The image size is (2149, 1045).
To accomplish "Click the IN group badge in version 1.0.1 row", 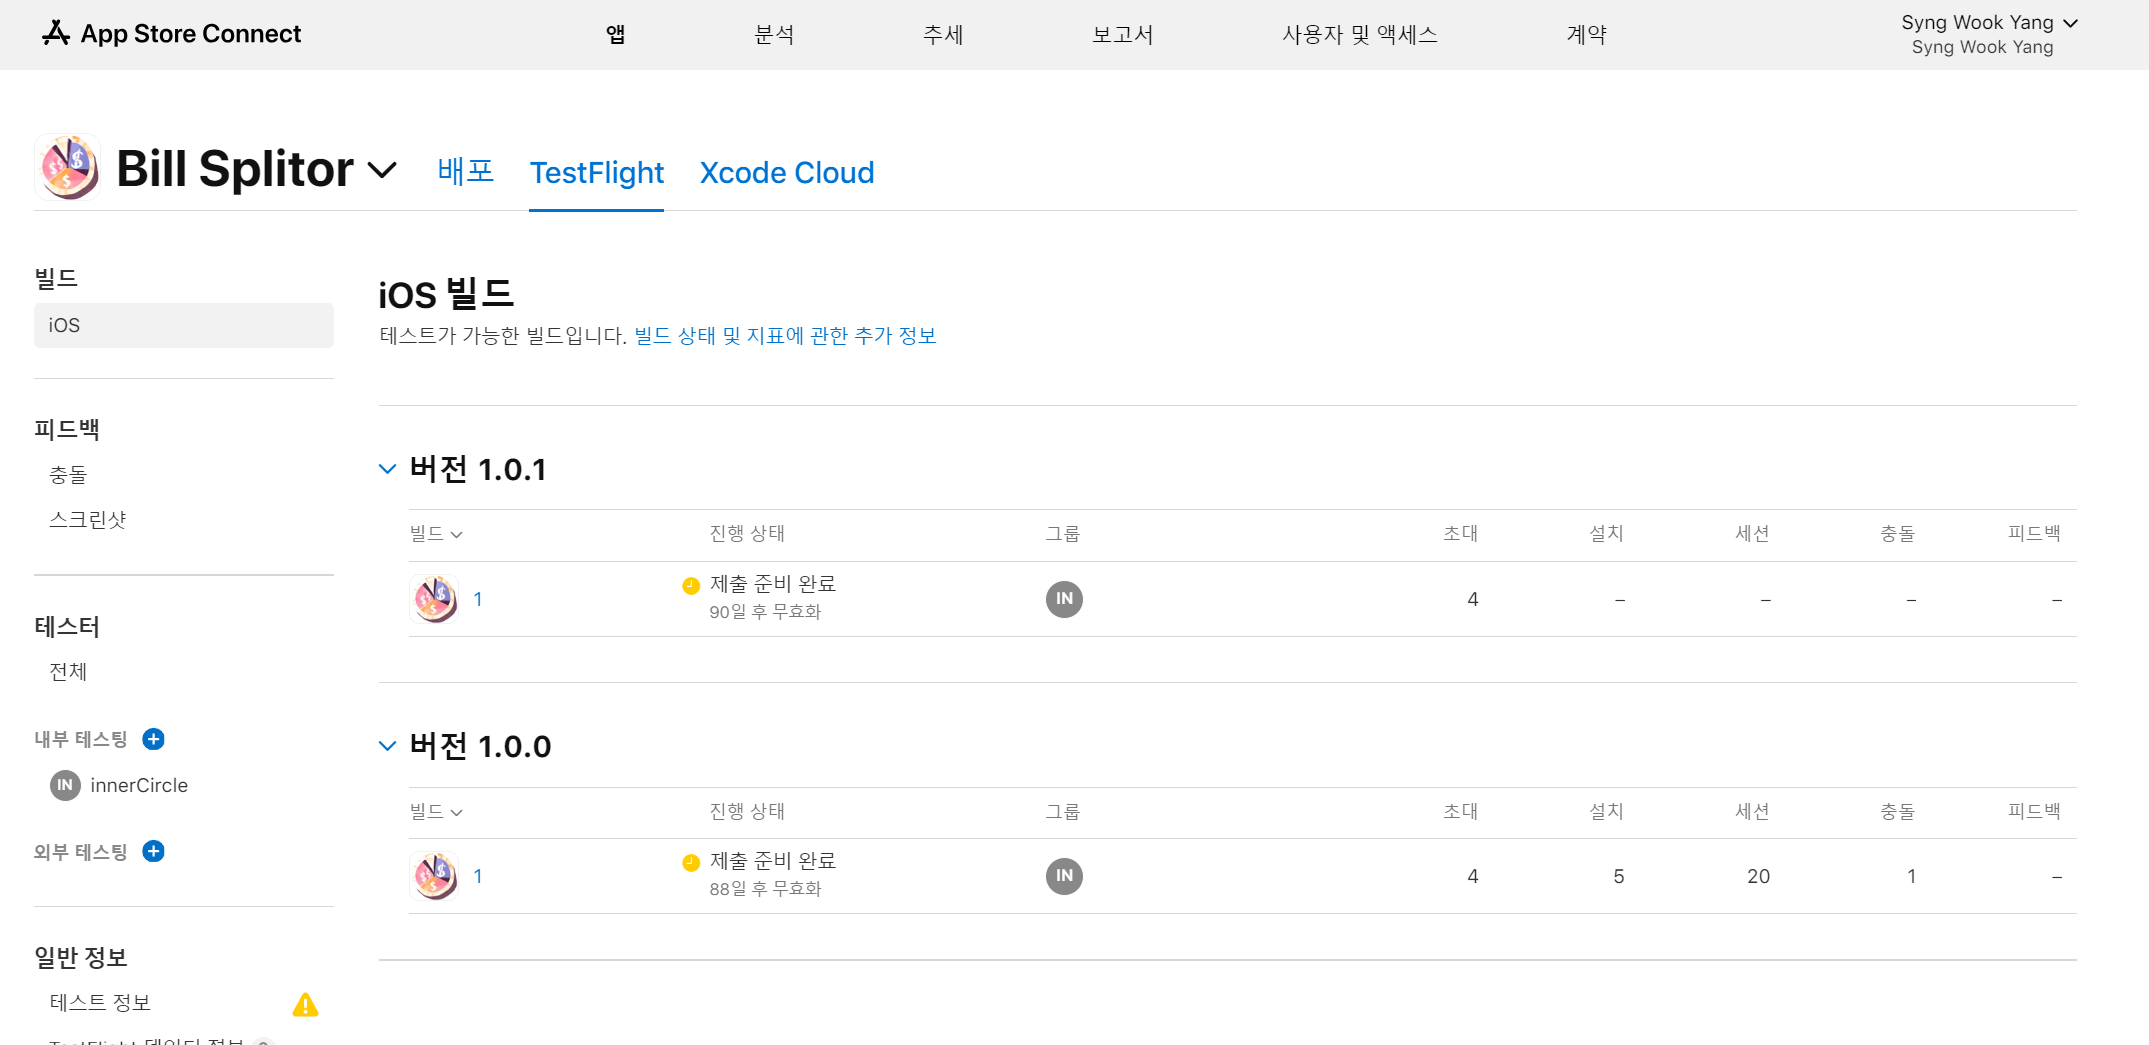I will (1064, 599).
